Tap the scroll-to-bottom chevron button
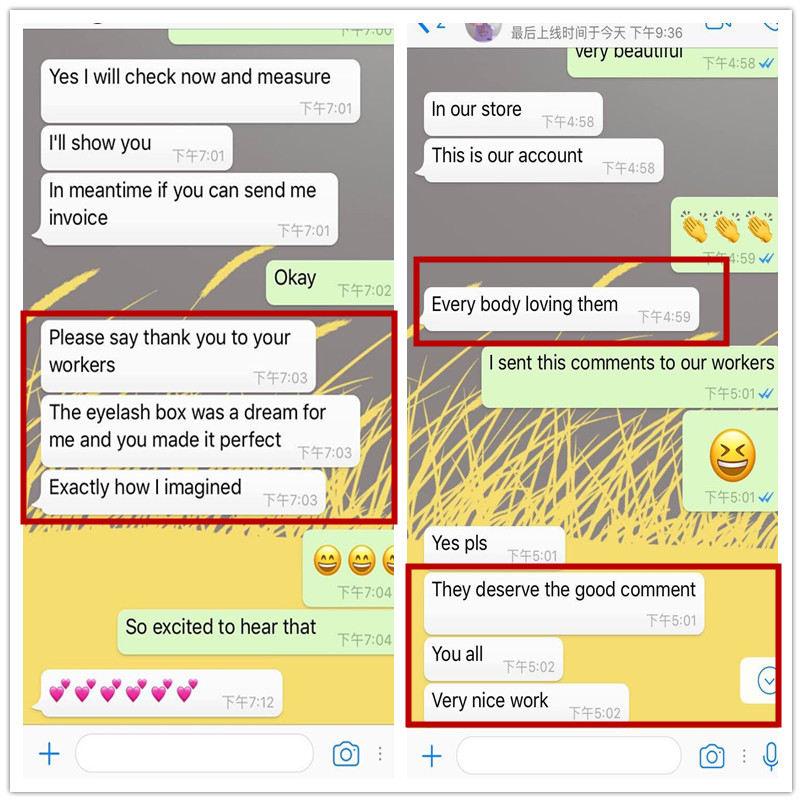 coord(766,681)
